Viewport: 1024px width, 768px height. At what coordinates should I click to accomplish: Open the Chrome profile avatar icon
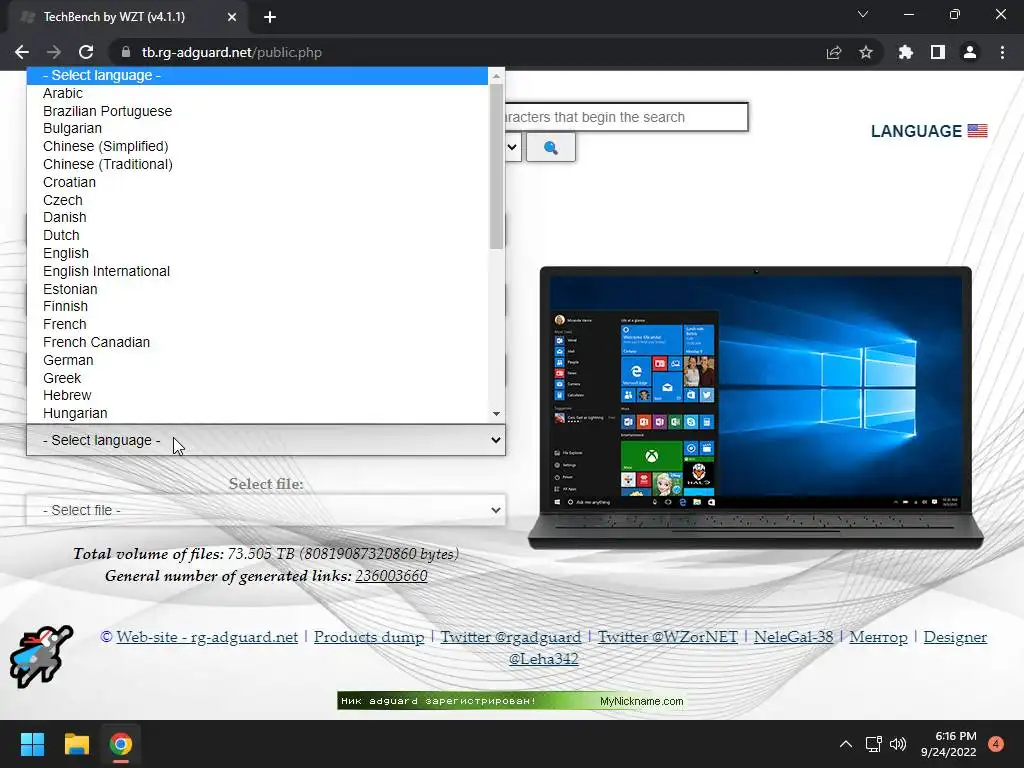click(x=970, y=52)
